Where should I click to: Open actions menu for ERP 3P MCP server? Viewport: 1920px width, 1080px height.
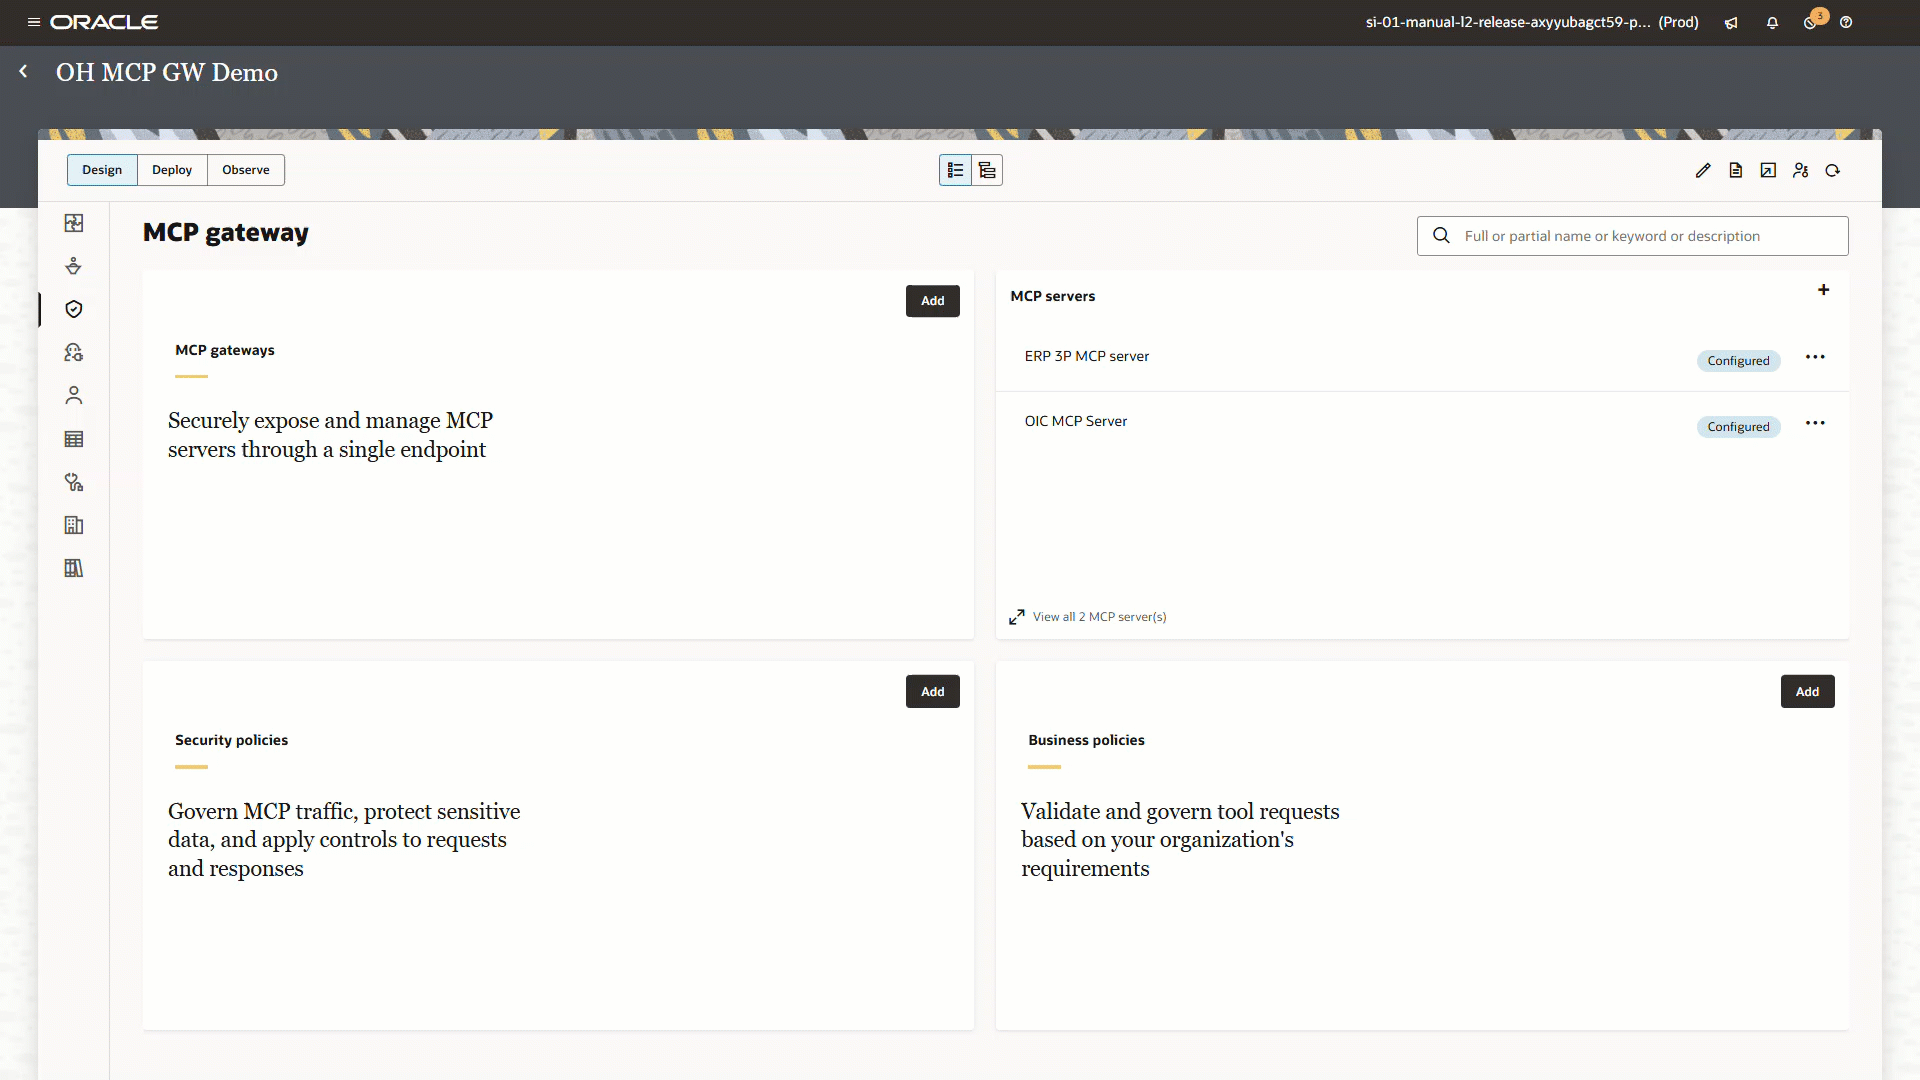click(x=1815, y=357)
